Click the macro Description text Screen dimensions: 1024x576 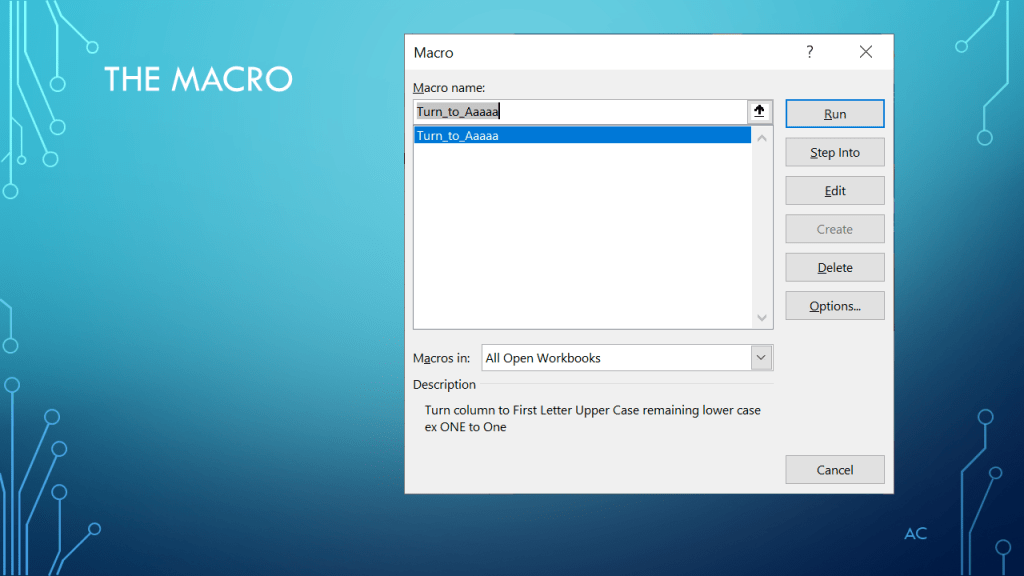click(592, 419)
